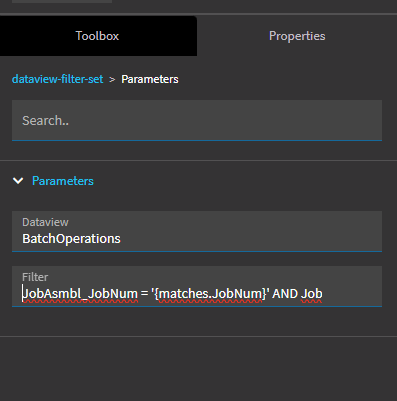Click empty space right of BatchOperations

click(x=250, y=239)
